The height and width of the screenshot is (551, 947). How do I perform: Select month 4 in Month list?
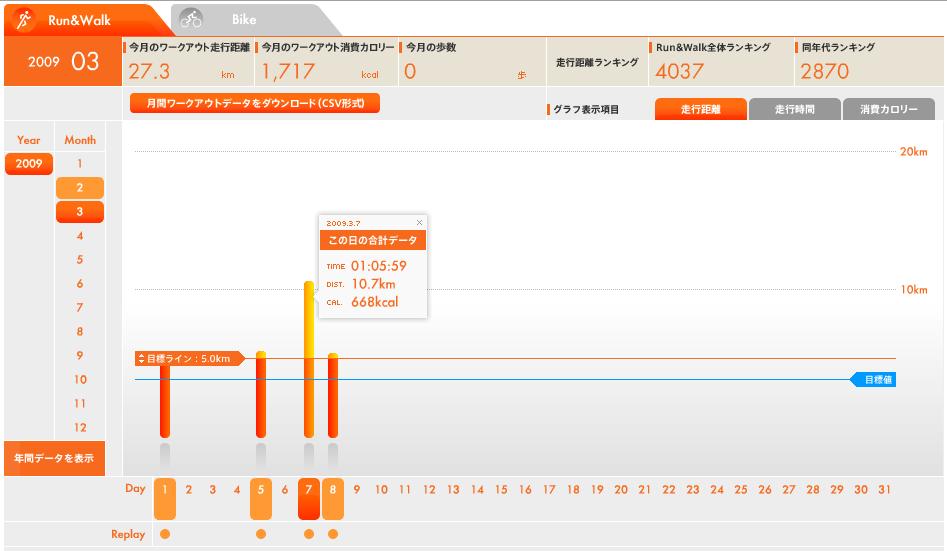[x=80, y=236]
